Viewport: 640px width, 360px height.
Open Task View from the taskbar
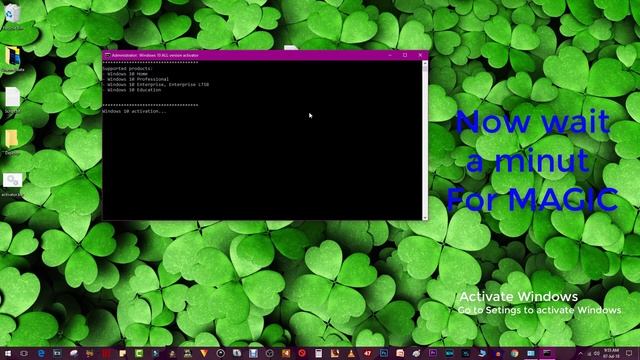(24, 353)
